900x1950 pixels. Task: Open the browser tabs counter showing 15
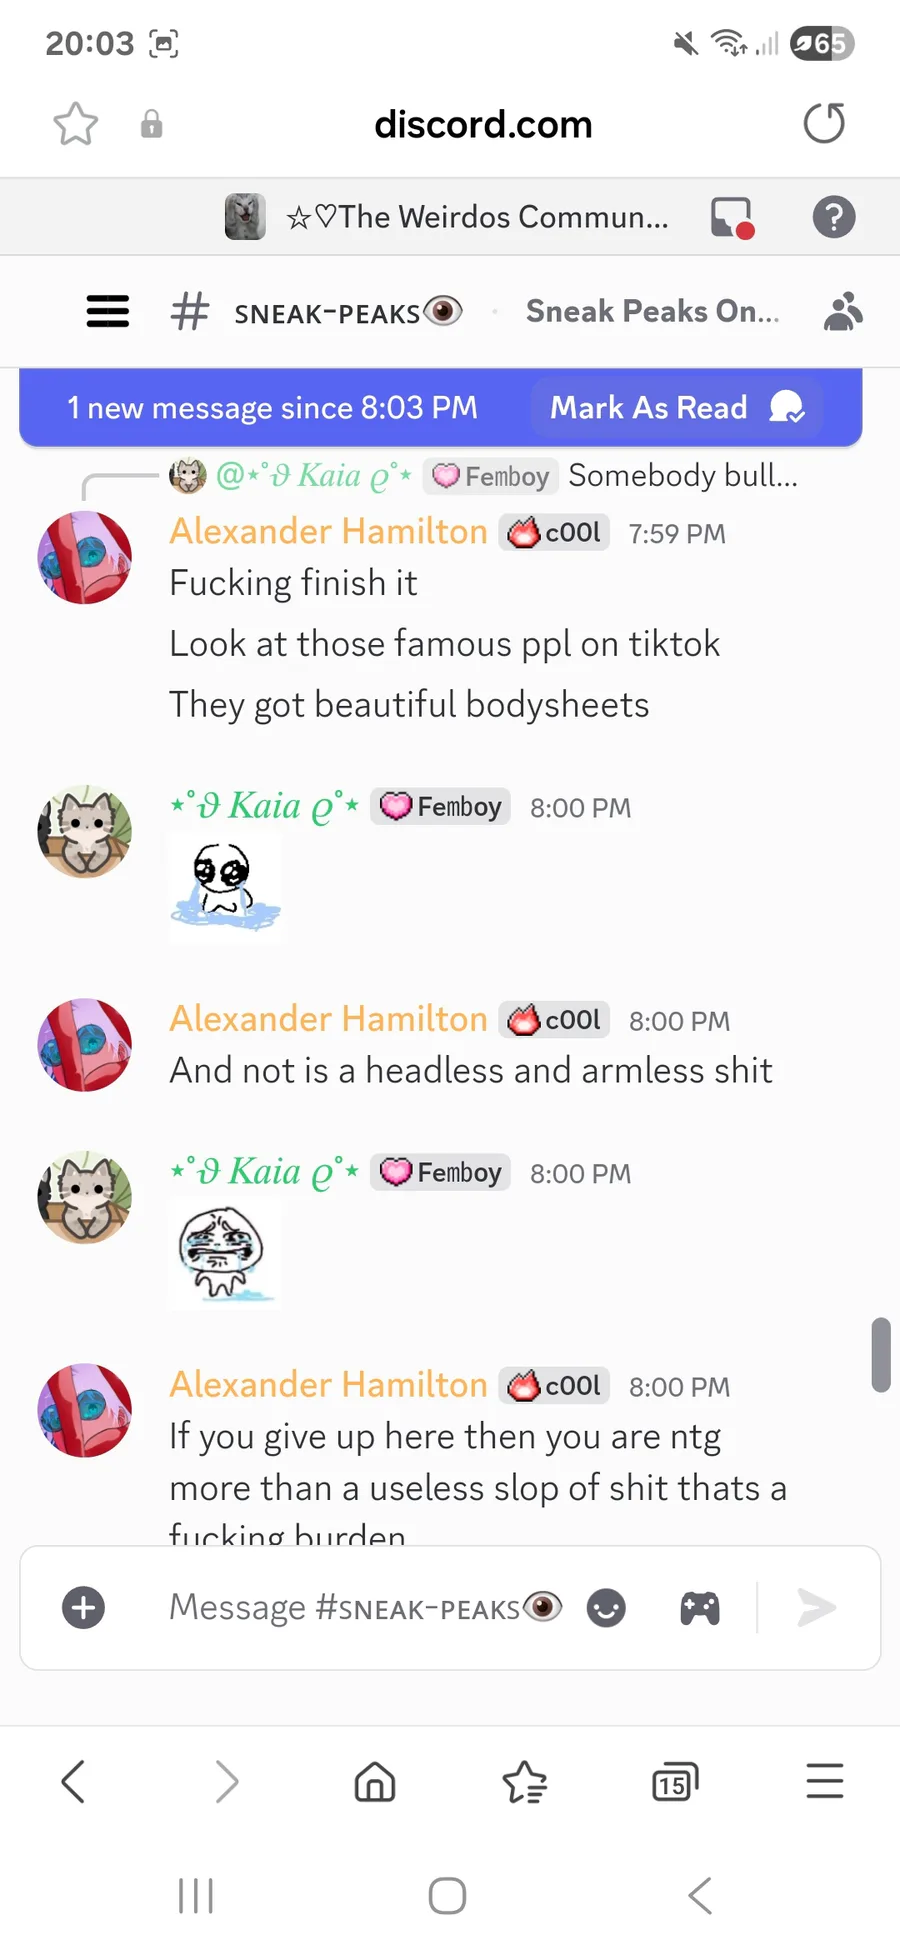(675, 1782)
